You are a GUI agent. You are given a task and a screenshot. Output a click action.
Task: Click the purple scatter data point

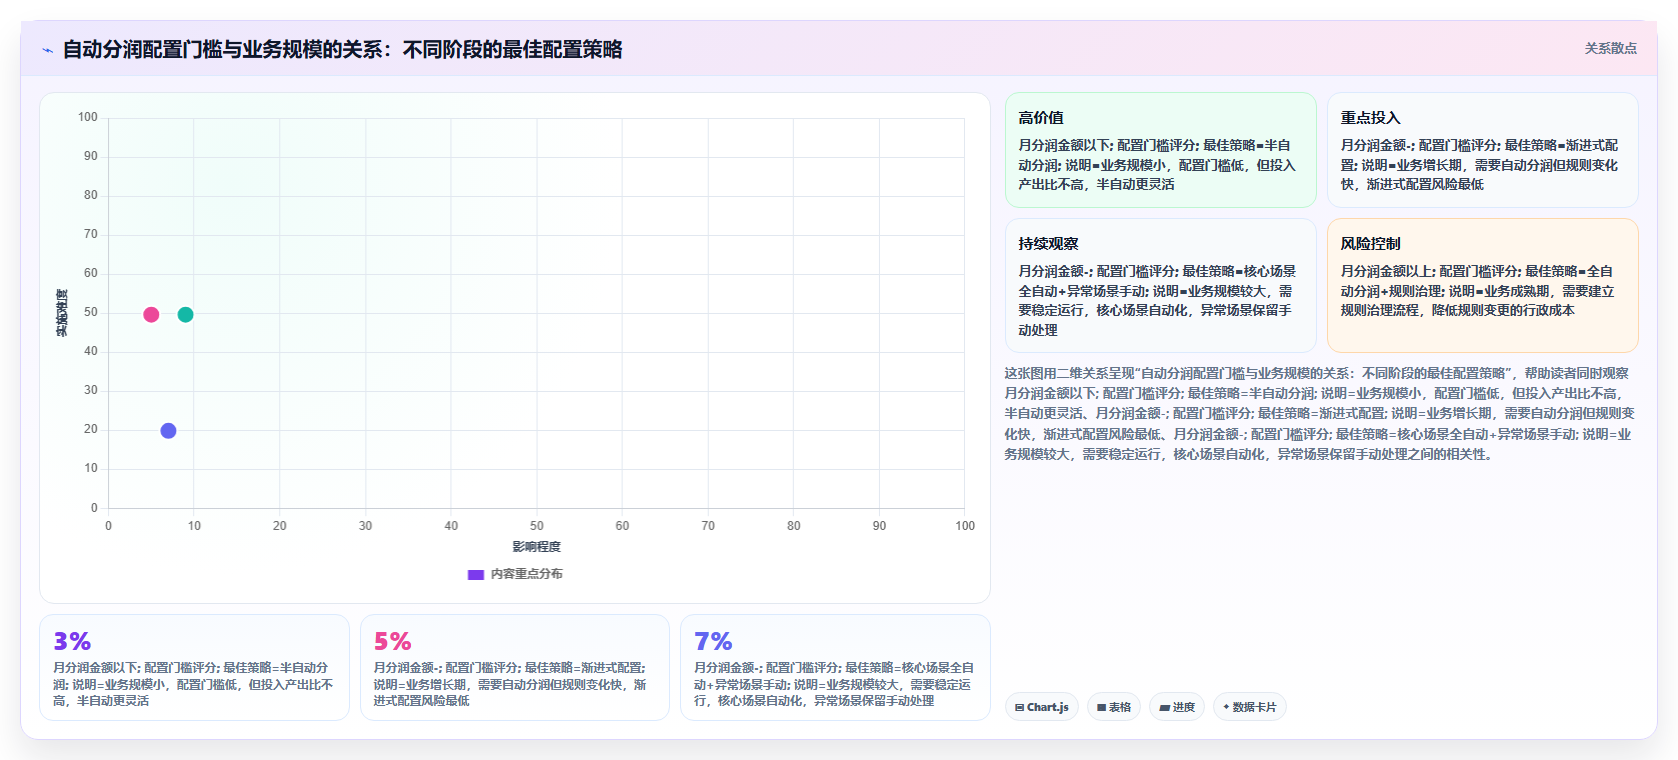pos(168,431)
